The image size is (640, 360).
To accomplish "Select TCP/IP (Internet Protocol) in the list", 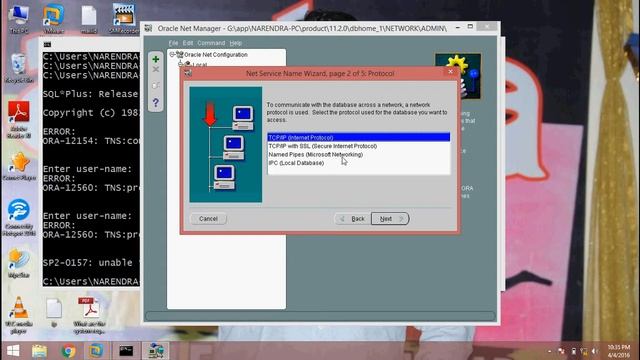I will click(x=359, y=138).
